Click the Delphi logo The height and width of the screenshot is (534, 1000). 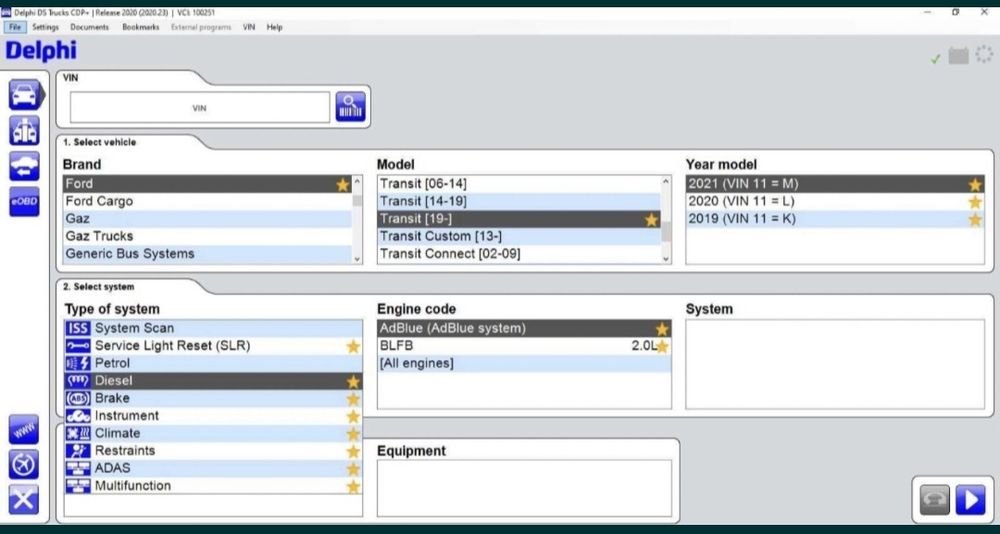(x=41, y=51)
